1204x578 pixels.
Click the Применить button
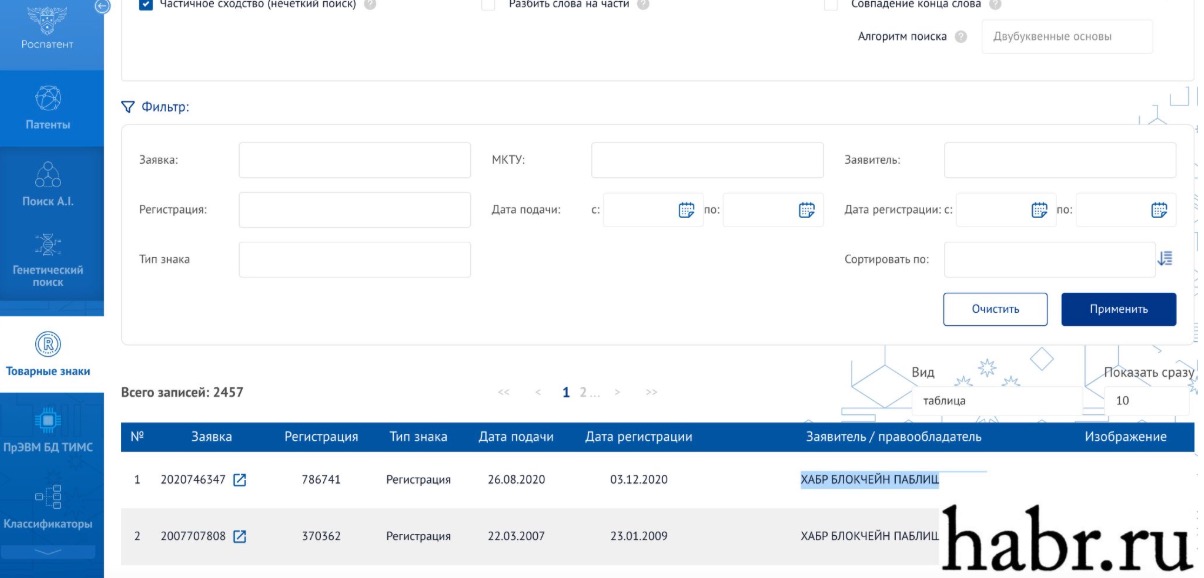[1119, 309]
